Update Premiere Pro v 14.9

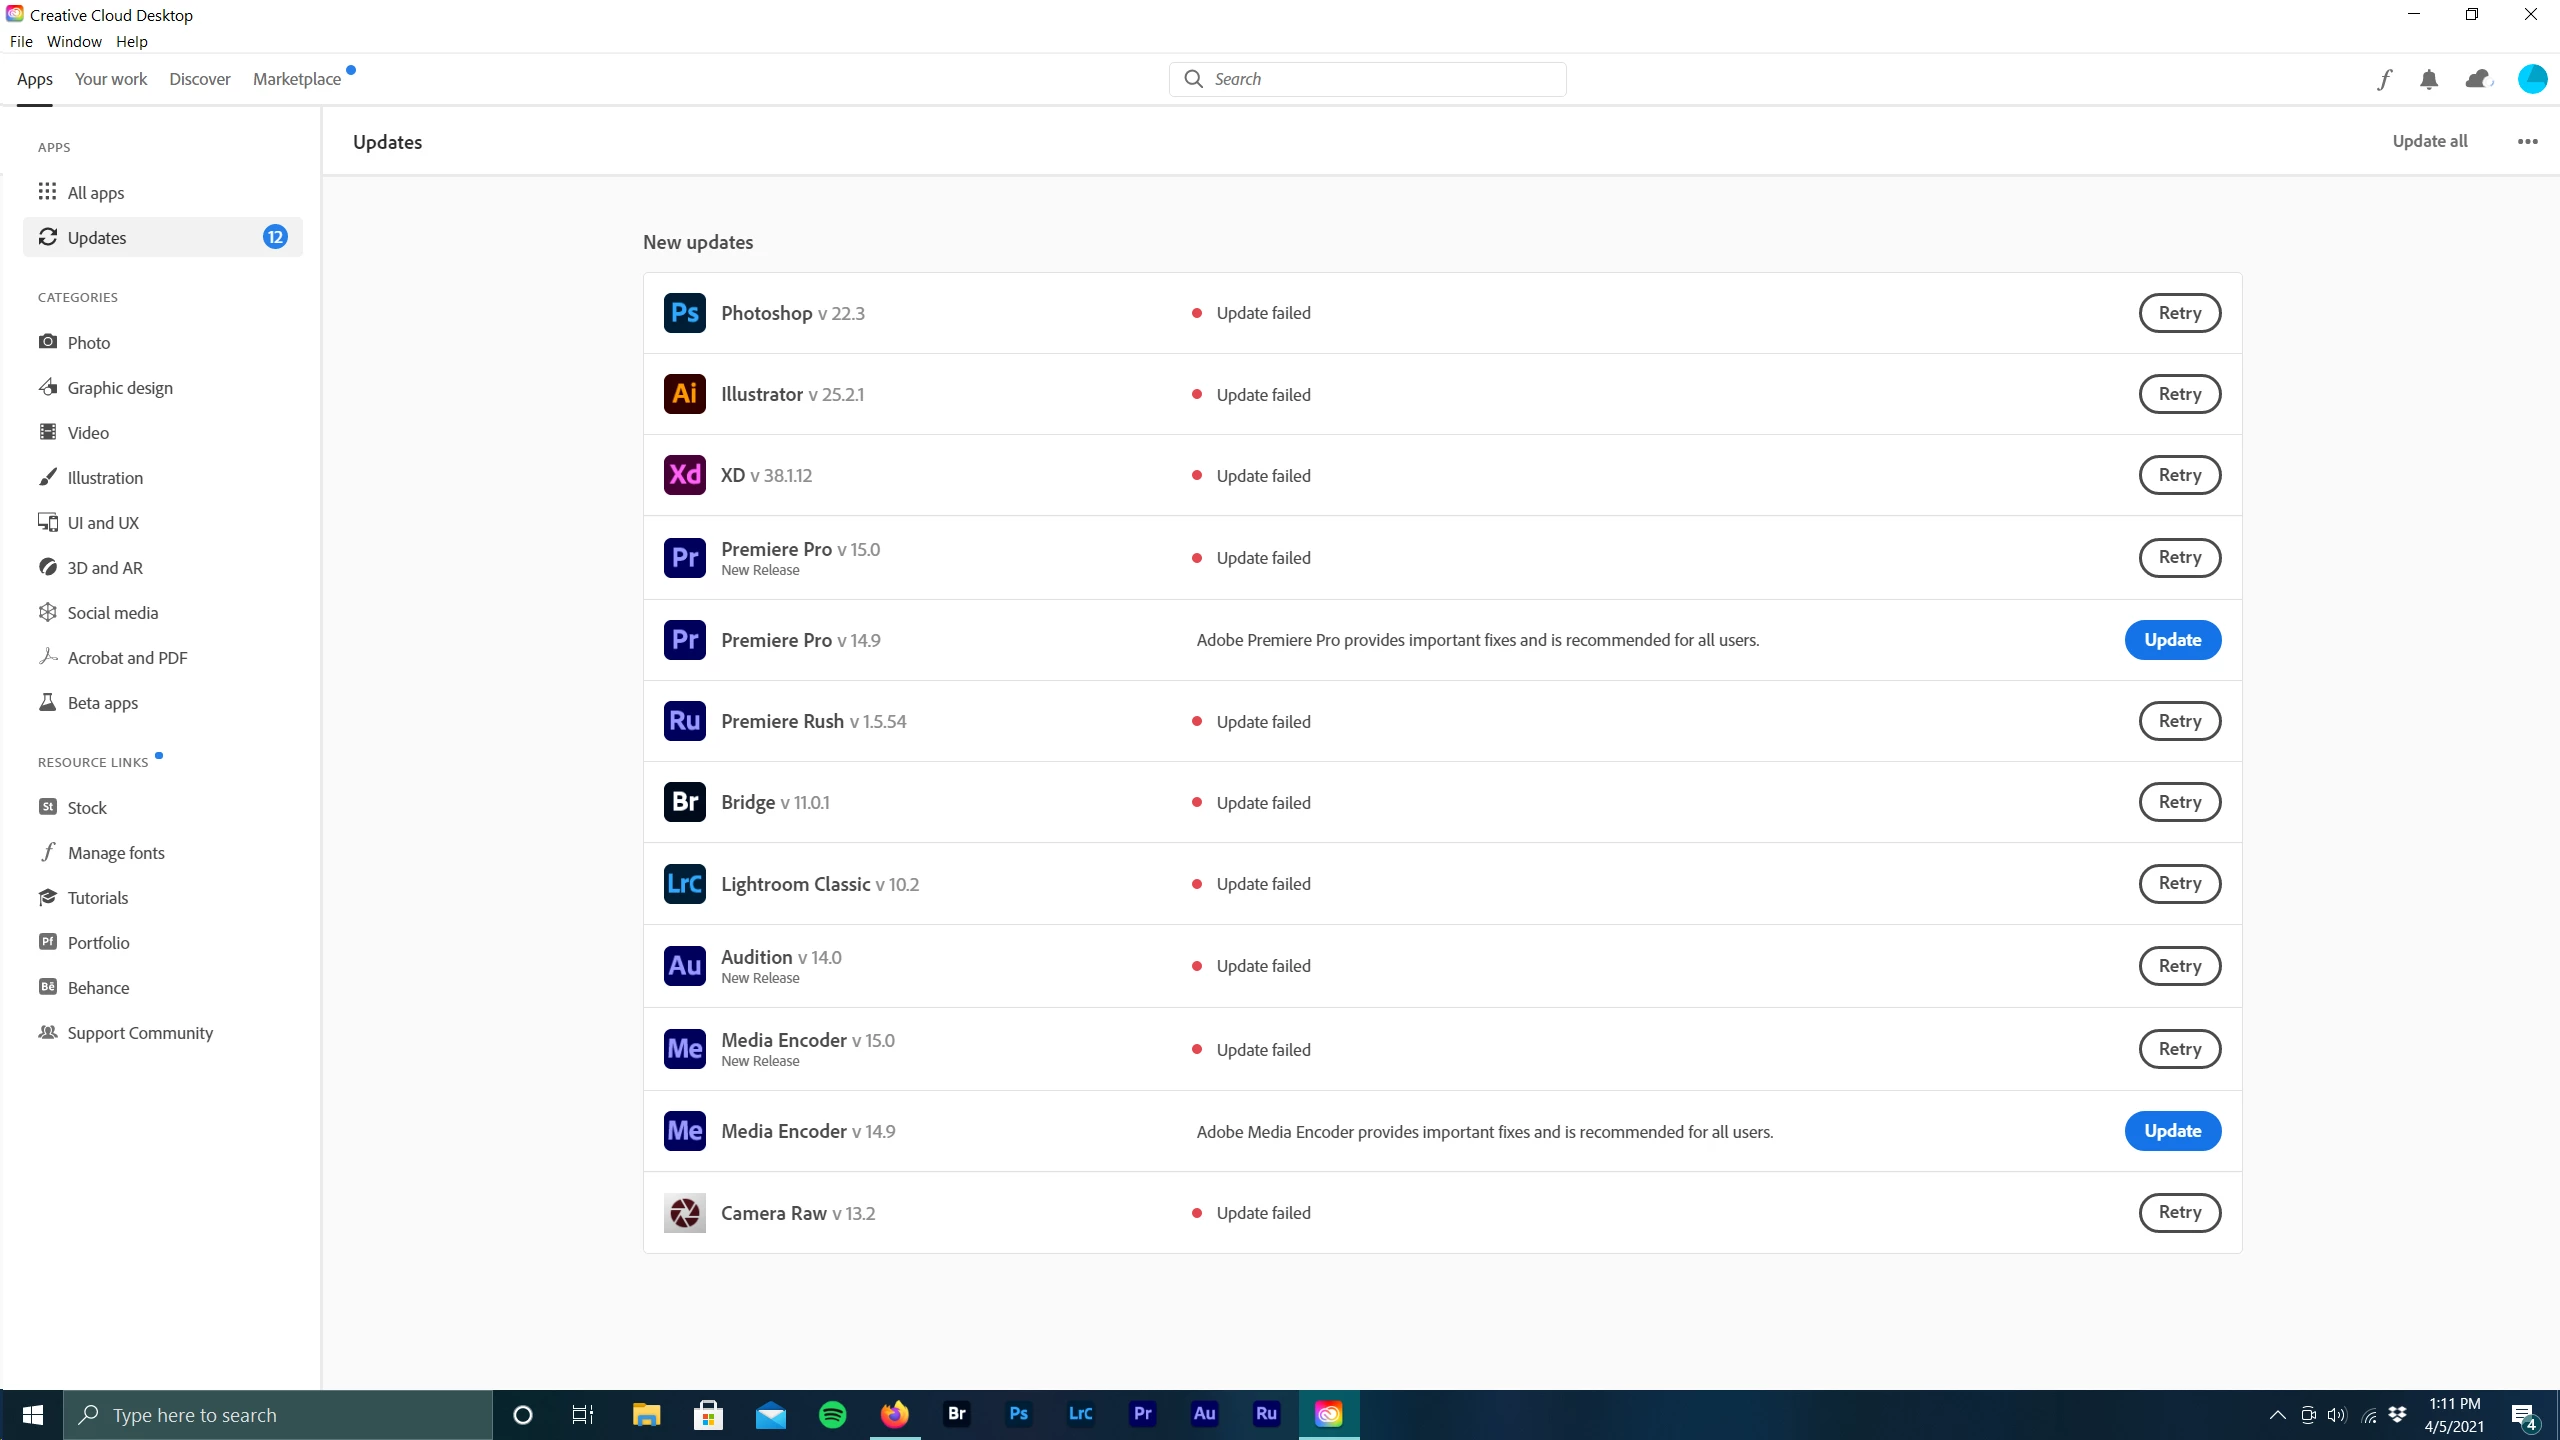coord(2172,640)
